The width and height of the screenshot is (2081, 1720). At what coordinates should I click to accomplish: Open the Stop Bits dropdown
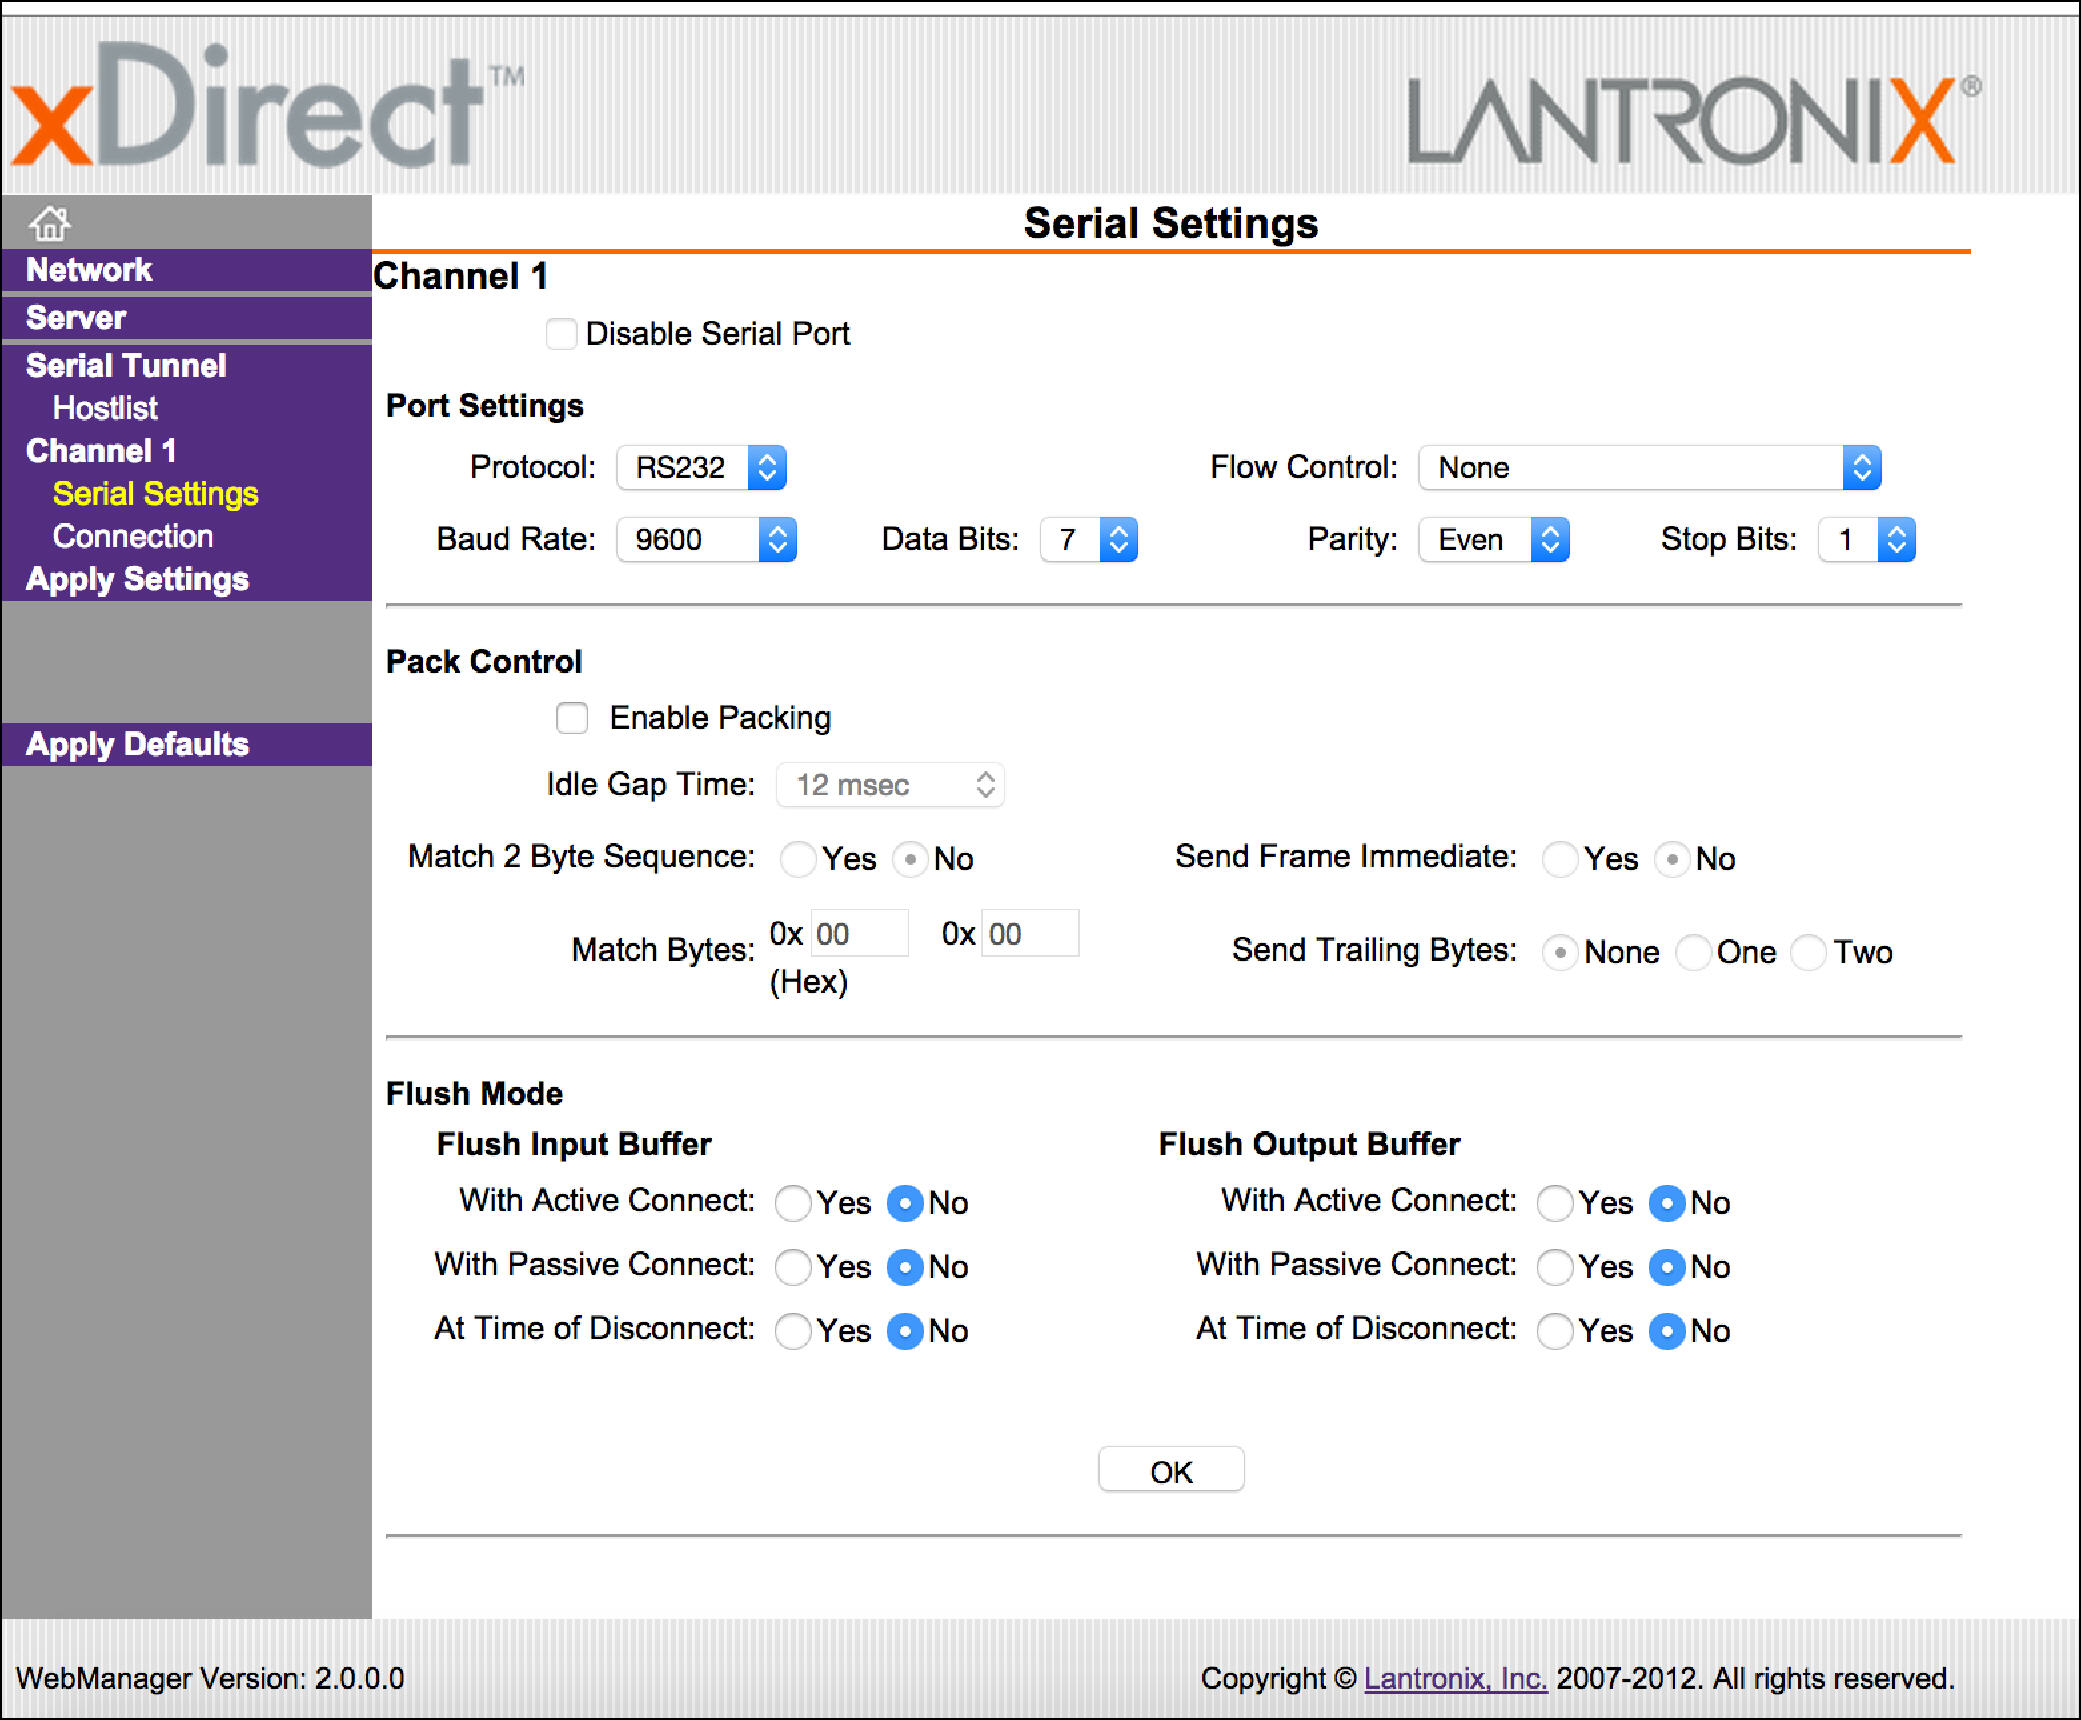tap(1867, 540)
